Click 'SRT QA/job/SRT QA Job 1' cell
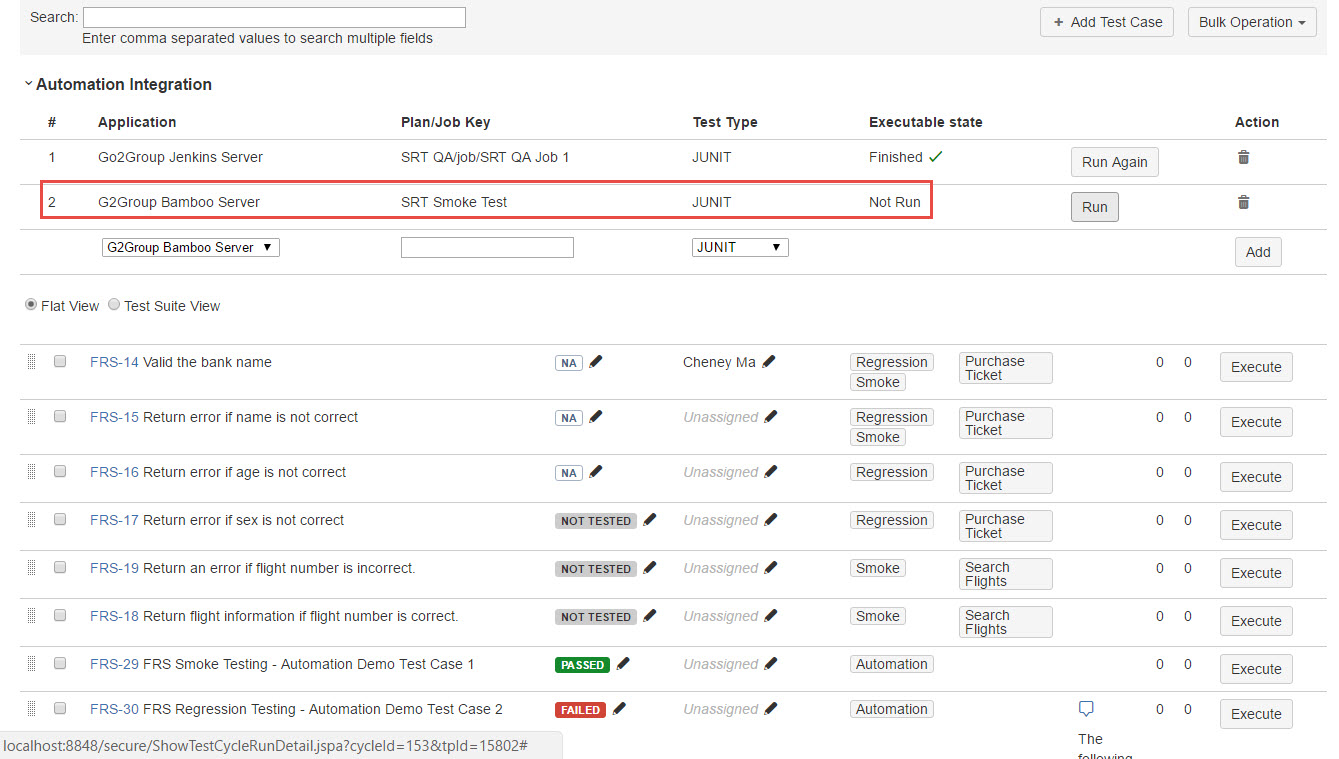 [485, 157]
